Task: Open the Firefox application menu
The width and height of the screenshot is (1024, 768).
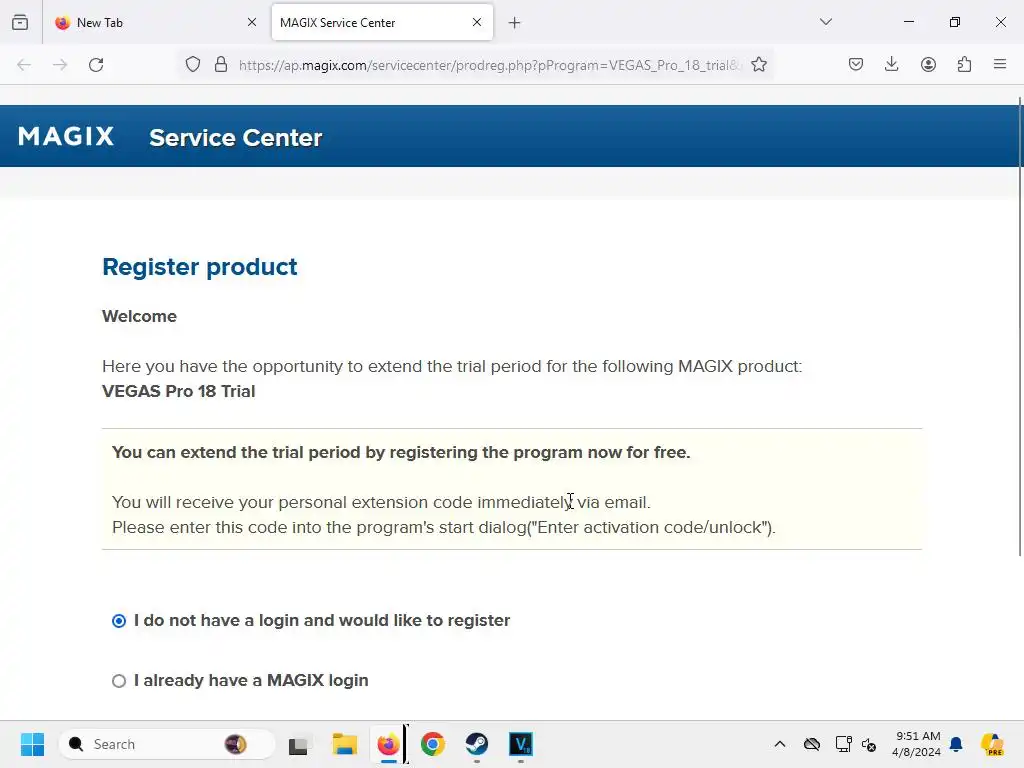Action: (1000, 64)
